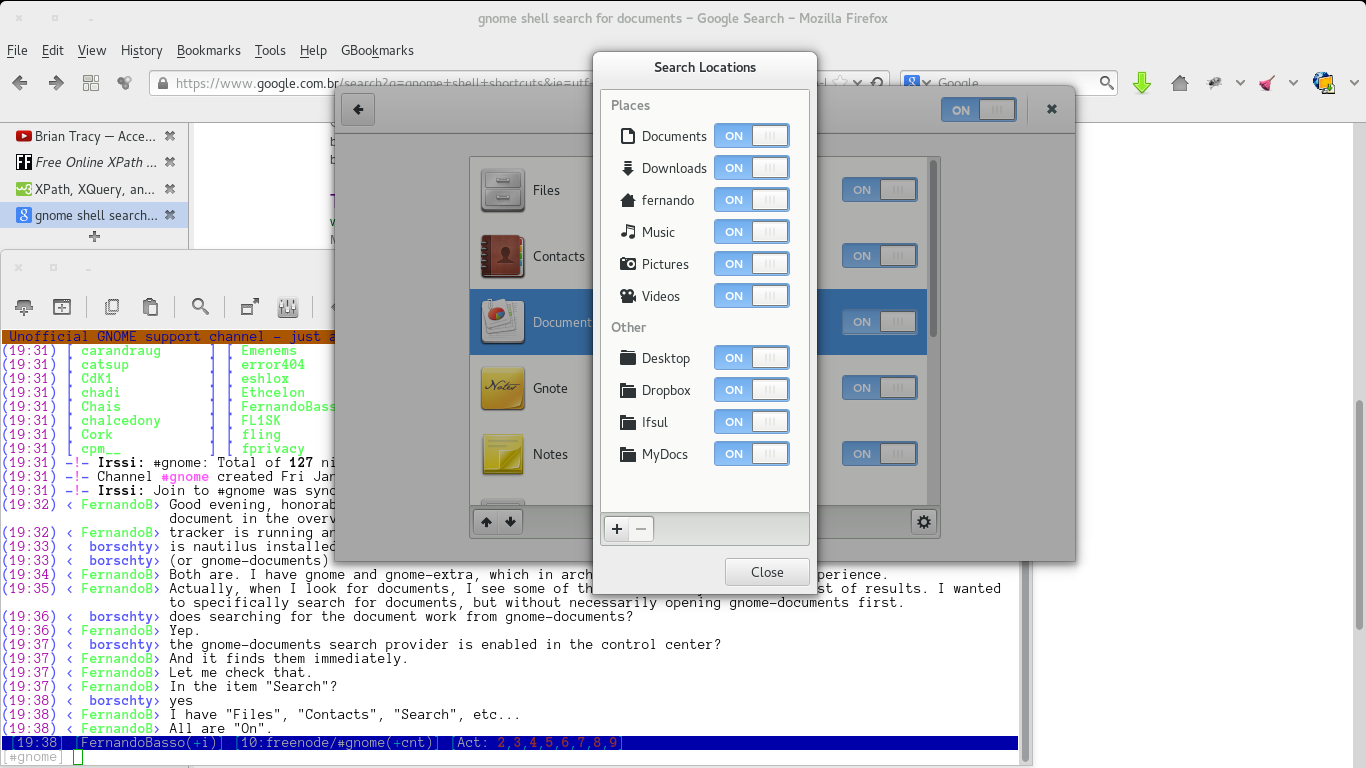The width and height of the screenshot is (1366, 768).
Task: Reload the current Firefox page
Action: [x=877, y=83]
